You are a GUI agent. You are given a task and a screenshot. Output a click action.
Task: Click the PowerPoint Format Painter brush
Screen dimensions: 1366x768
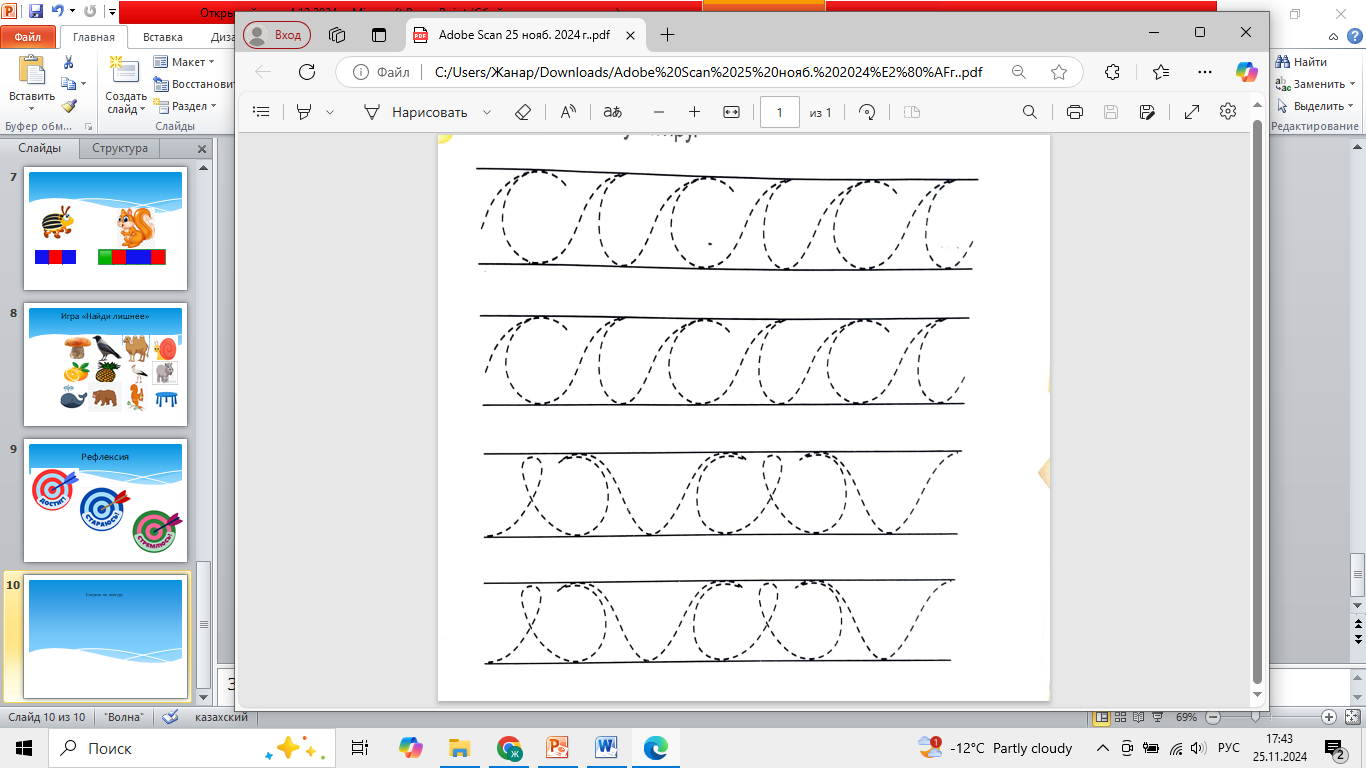(68, 105)
